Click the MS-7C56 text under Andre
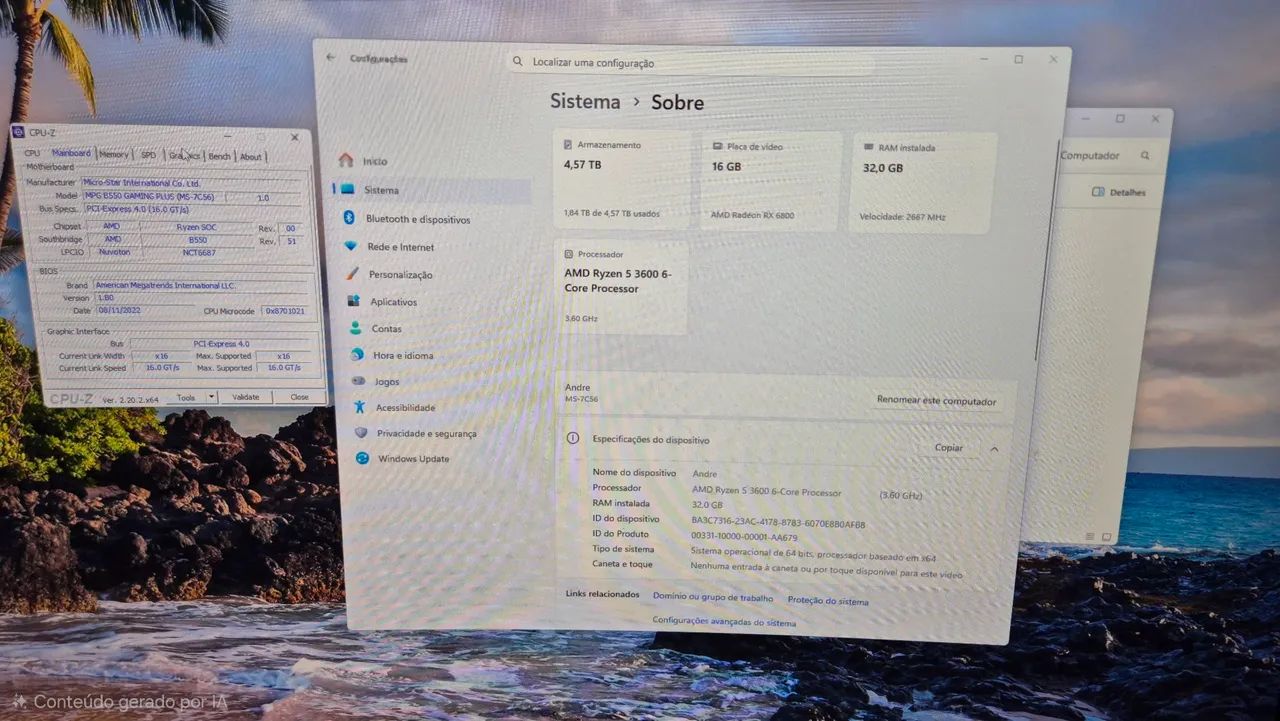Viewport: 1280px width, 721px height. [x=581, y=399]
